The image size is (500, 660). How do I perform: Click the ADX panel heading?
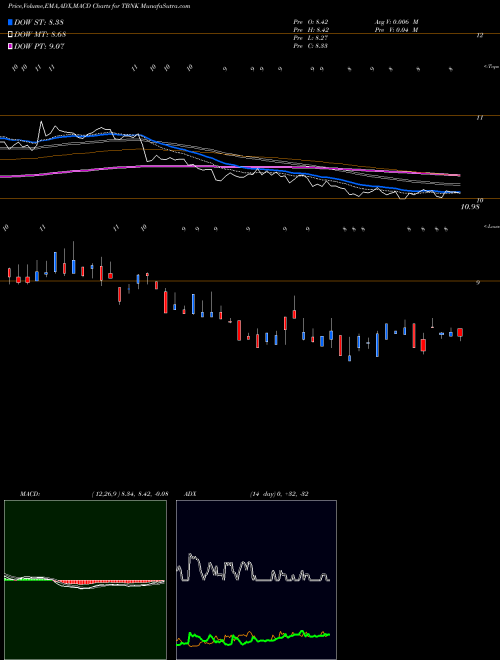click(190, 494)
